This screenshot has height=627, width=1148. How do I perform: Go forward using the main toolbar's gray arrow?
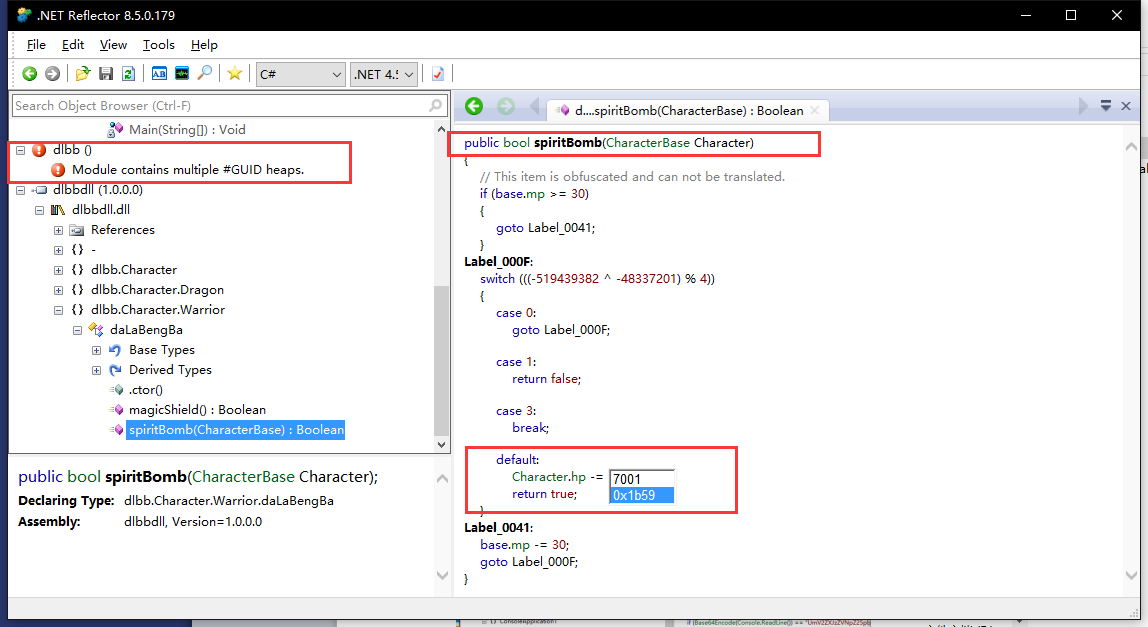52,73
